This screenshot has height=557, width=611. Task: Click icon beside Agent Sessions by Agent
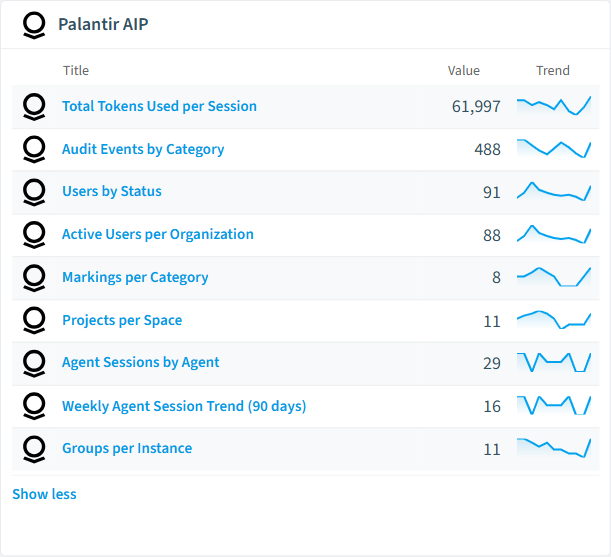pyautogui.click(x=34, y=363)
